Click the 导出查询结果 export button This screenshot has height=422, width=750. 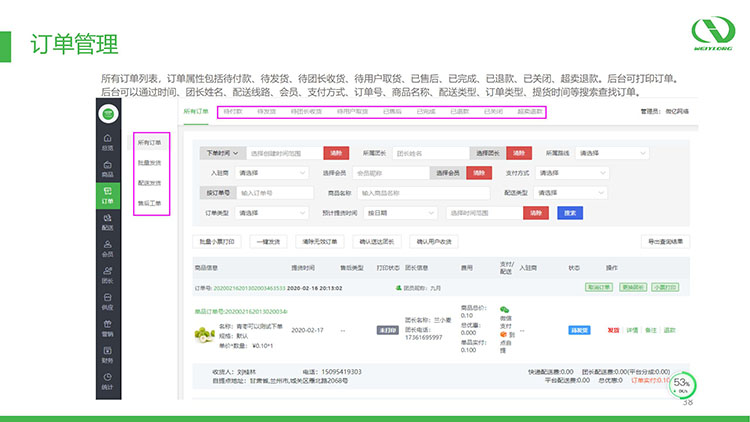665,242
